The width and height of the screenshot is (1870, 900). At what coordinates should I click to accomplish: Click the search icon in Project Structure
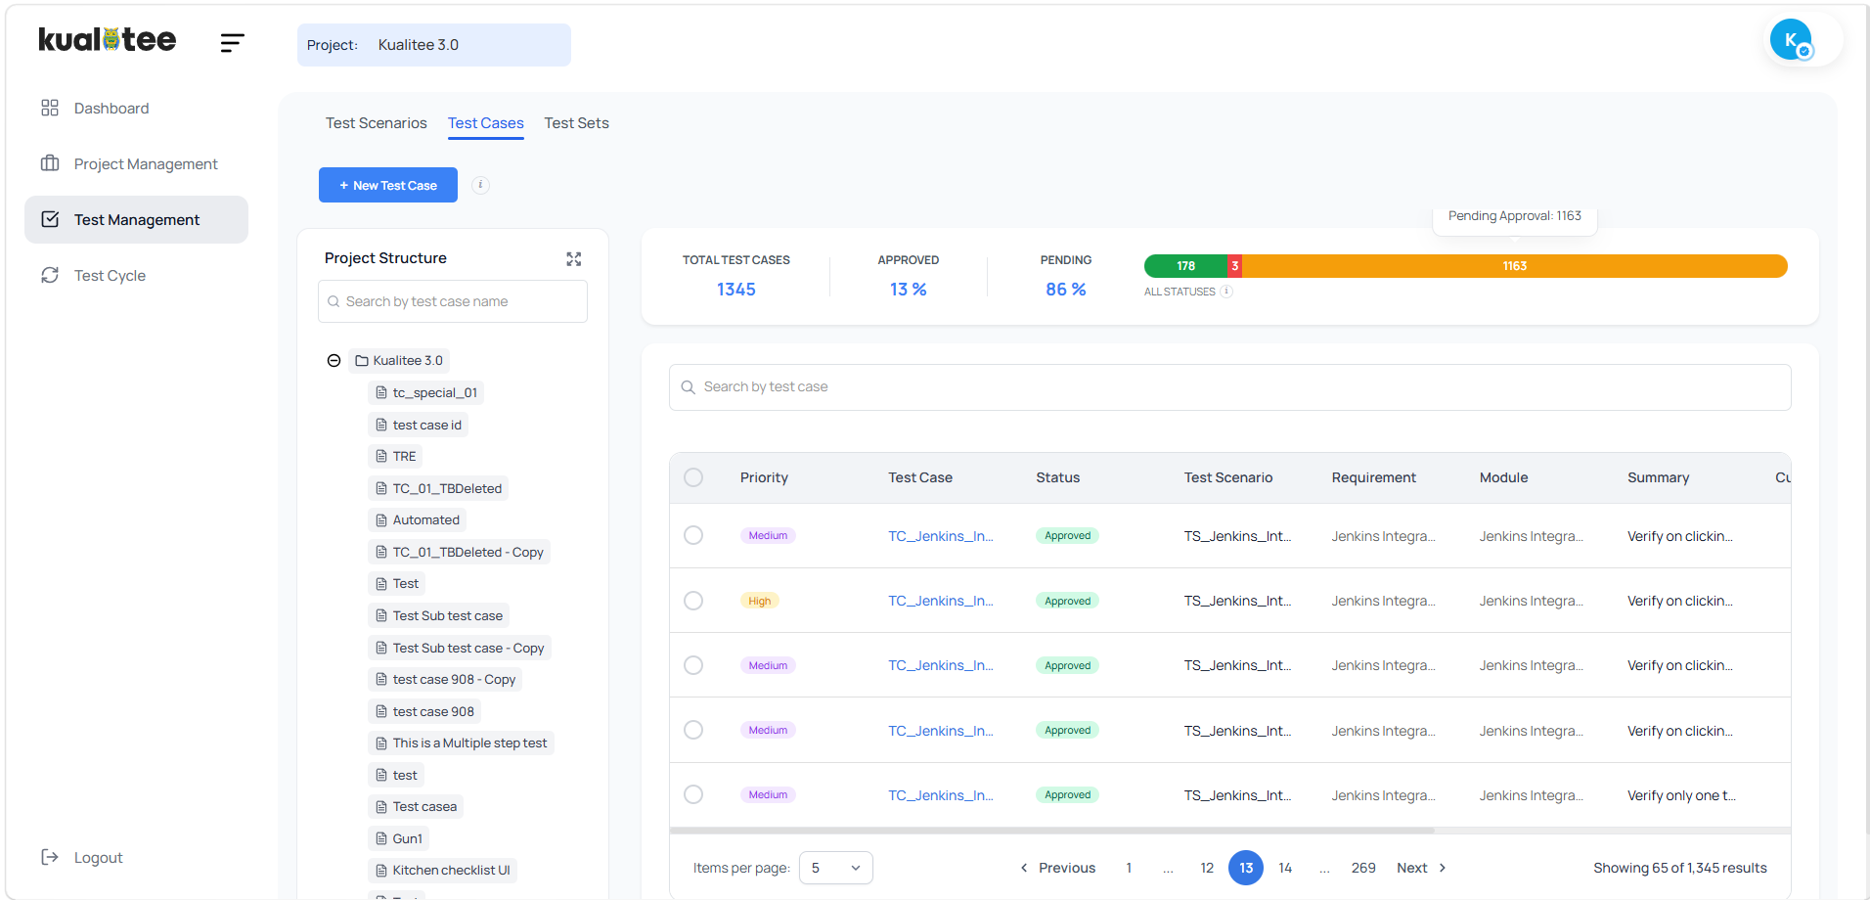[x=334, y=302]
